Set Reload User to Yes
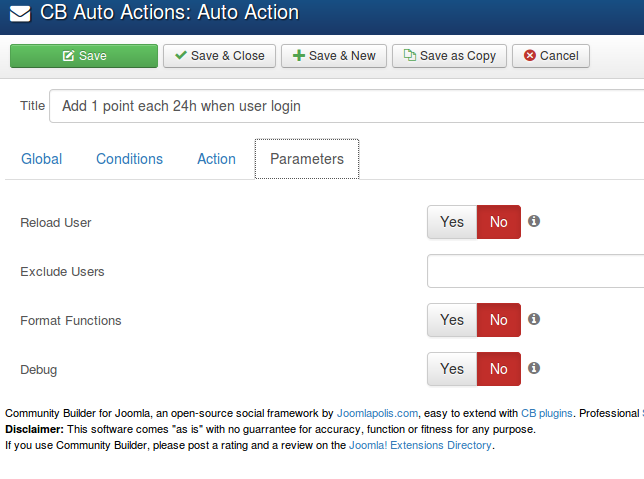644x479 pixels. point(452,222)
